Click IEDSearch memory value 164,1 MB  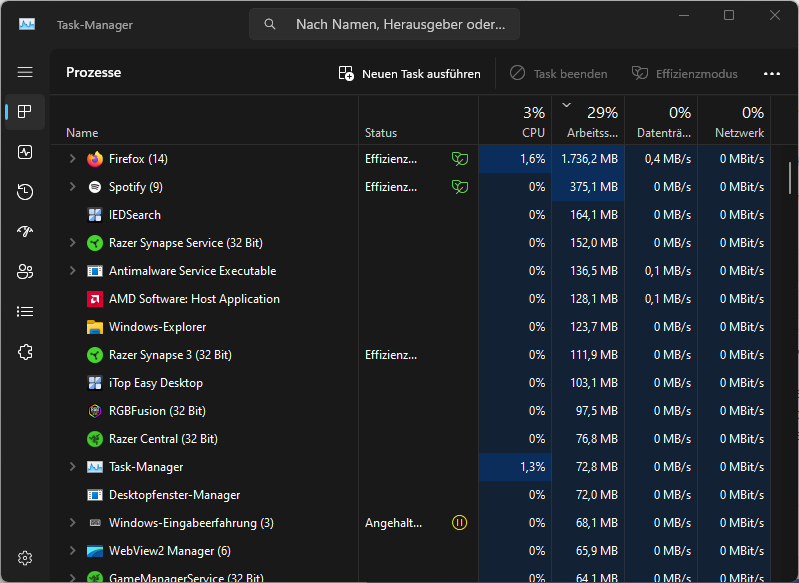coord(594,215)
